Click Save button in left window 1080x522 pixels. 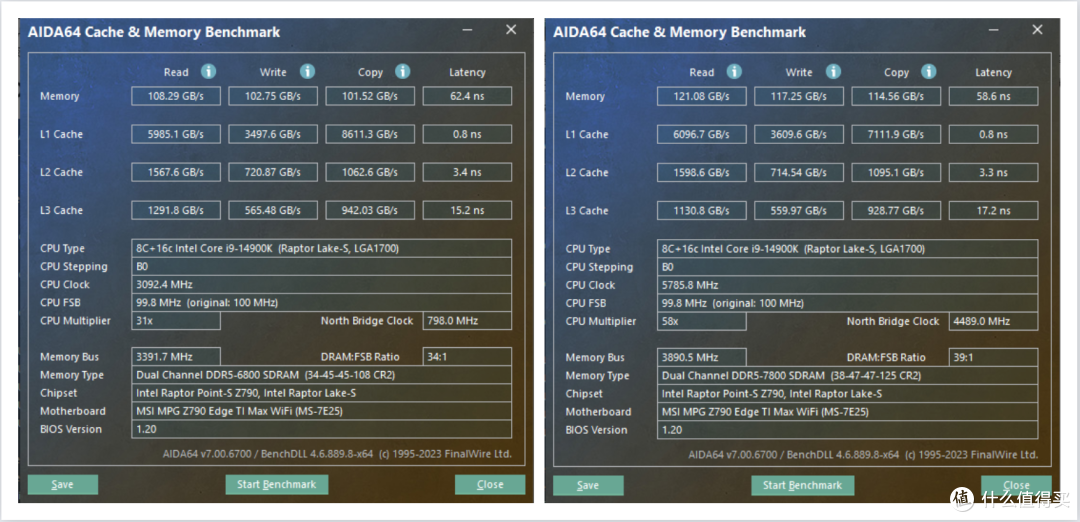pyautogui.click(x=63, y=485)
